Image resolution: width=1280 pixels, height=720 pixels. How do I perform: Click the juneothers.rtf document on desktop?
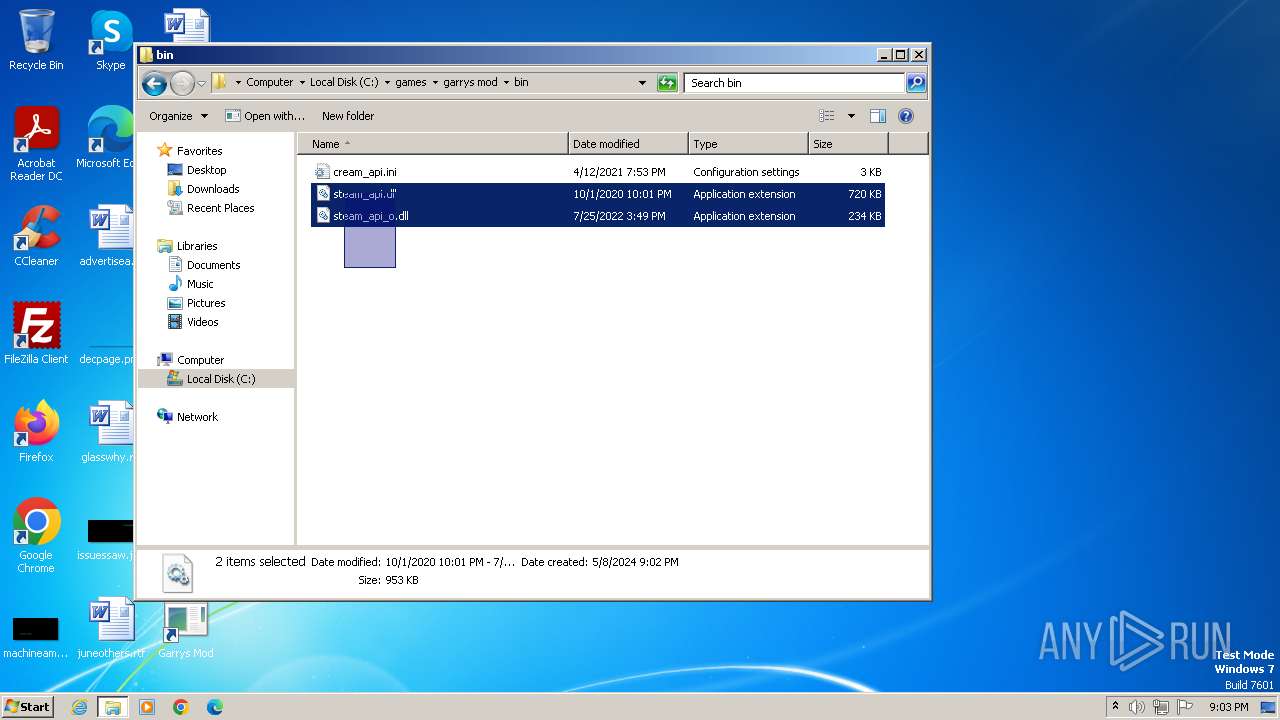110,628
